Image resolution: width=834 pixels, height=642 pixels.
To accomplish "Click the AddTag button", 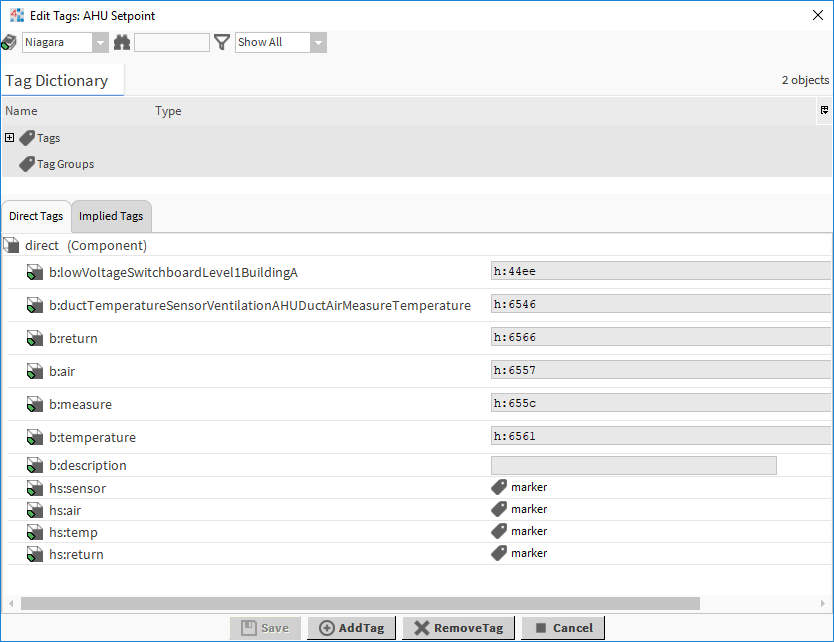I will [352, 628].
